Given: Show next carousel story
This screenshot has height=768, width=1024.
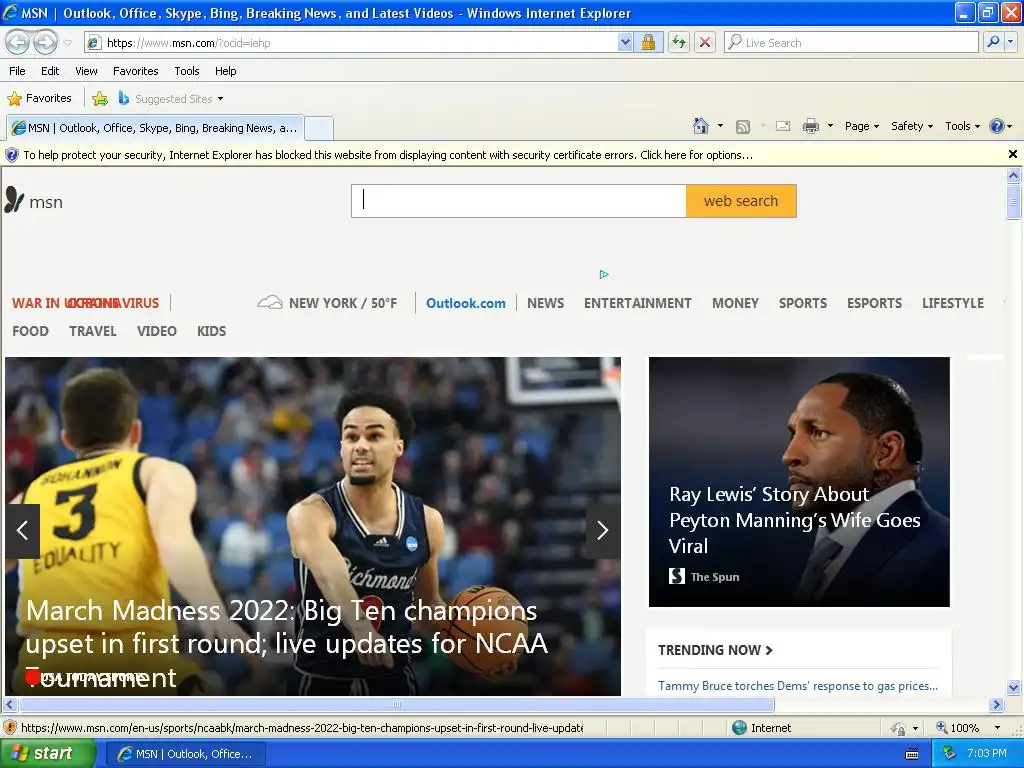Looking at the screenshot, I should click(602, 530).
